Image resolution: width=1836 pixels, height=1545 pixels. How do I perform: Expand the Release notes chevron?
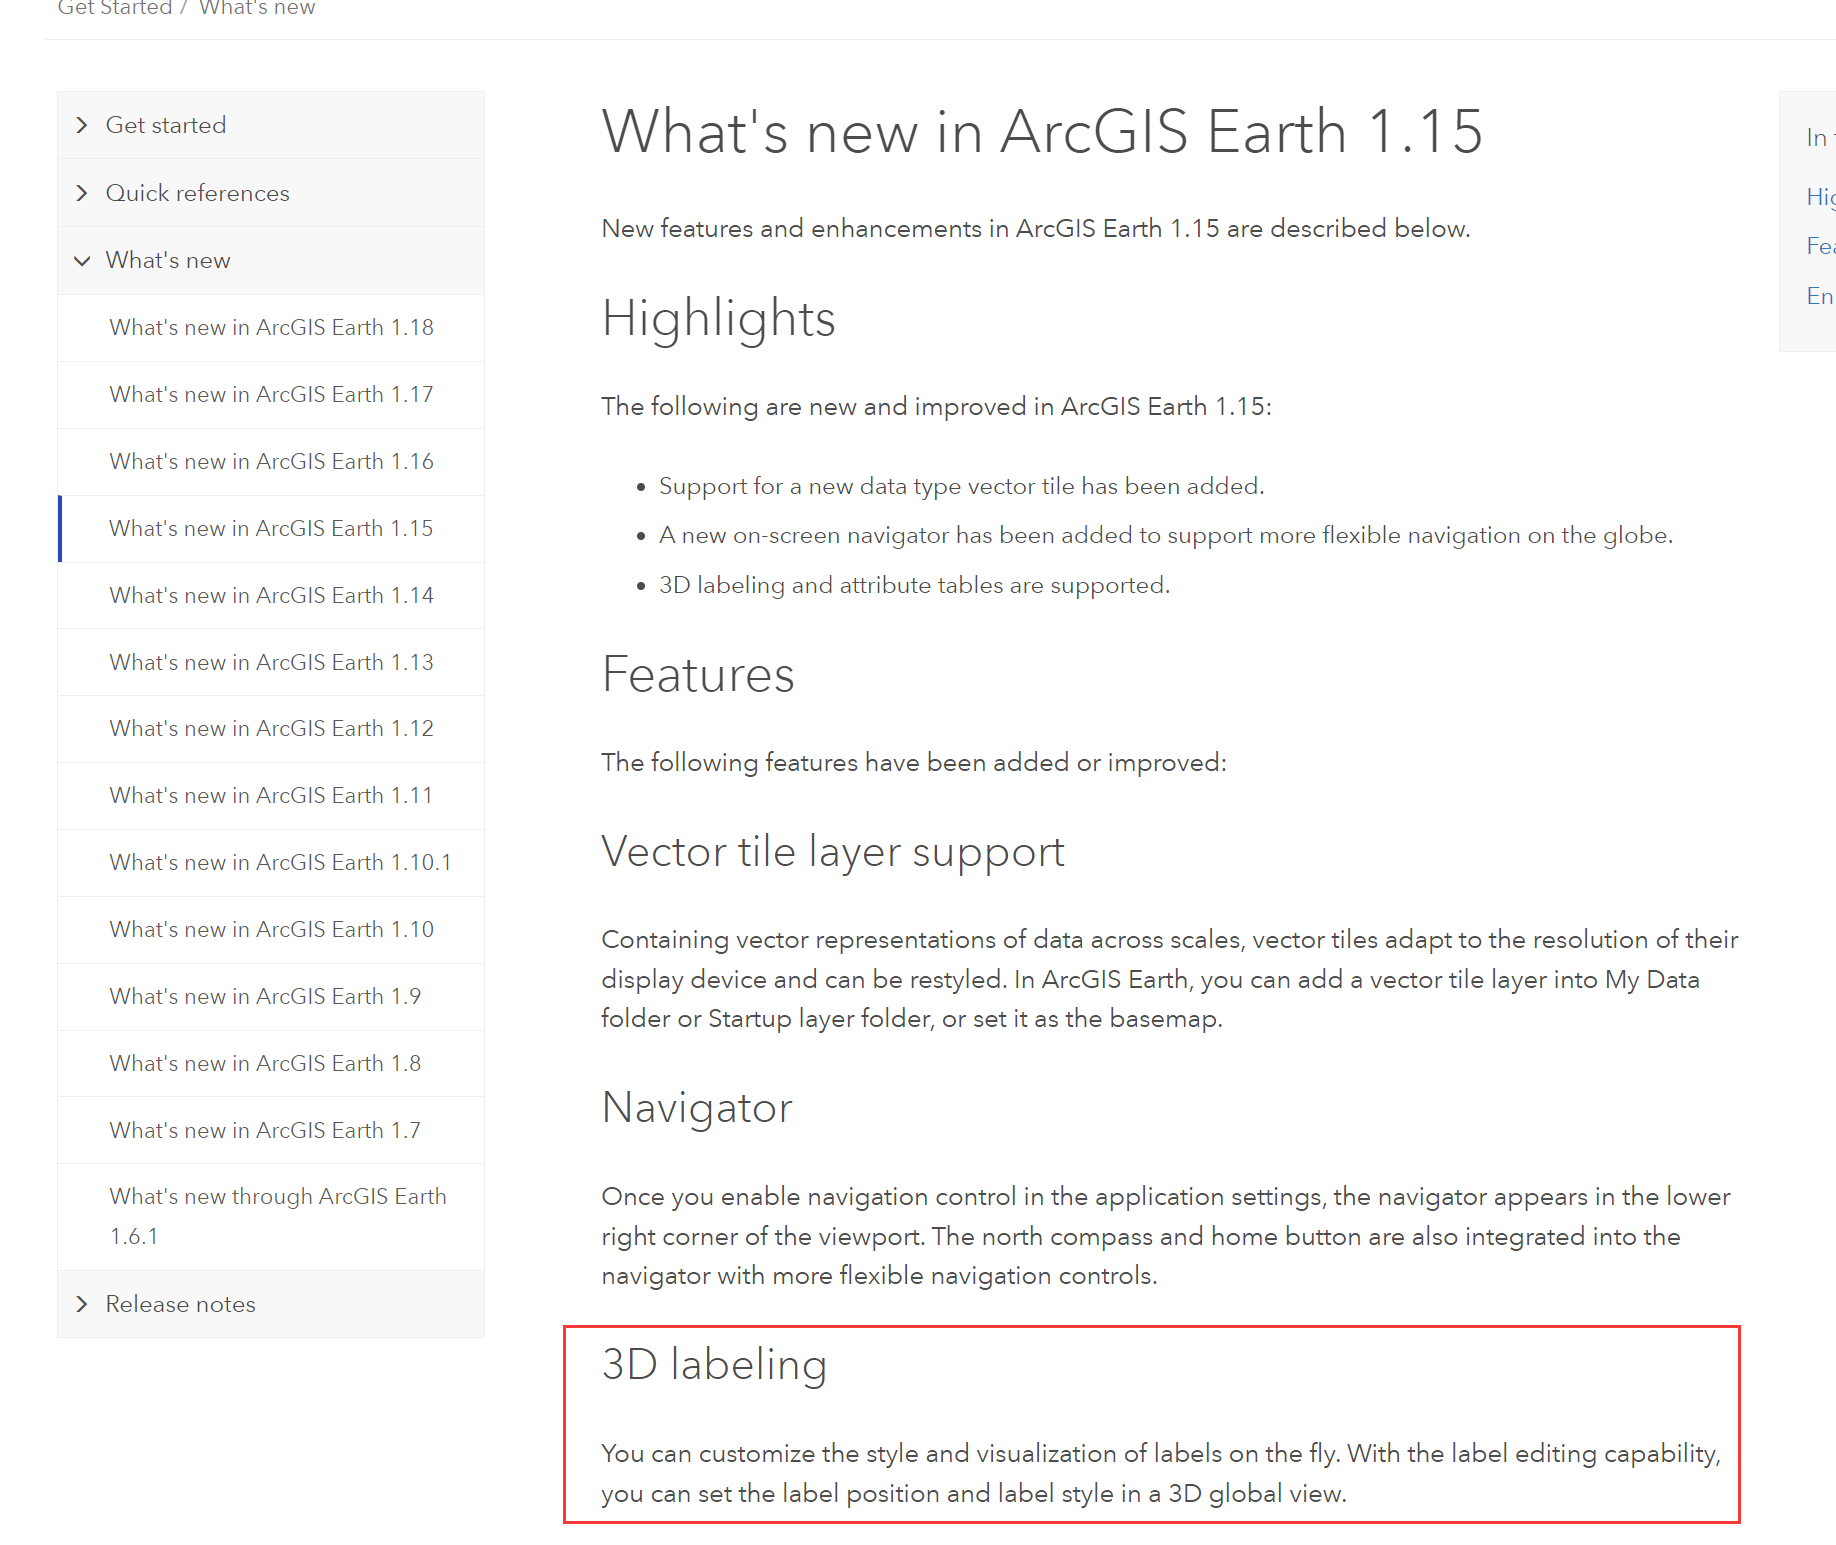click(x=82, y=1304)
